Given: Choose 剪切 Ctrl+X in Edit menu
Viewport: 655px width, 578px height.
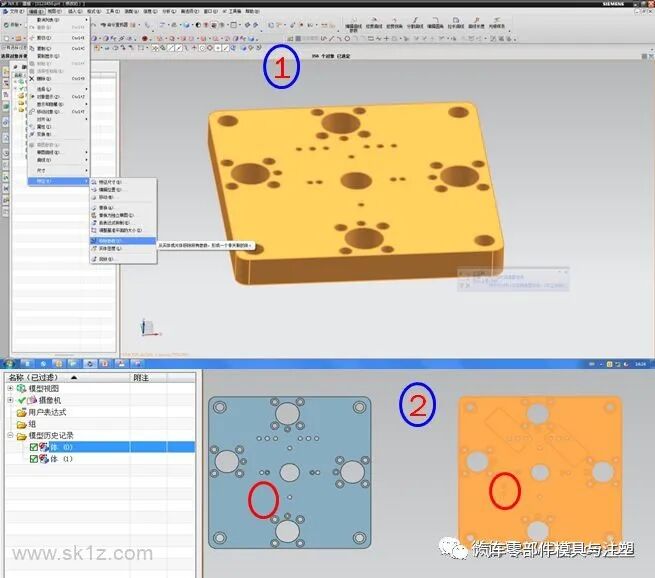Looking at the screenshot, I should coord(58,38).
